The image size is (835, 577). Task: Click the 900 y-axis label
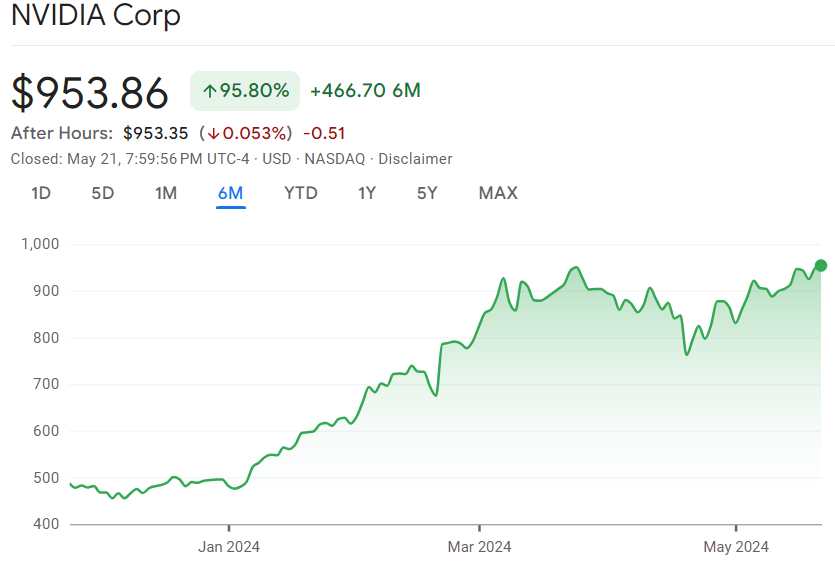pyautogui.click(x=46, y=291)
